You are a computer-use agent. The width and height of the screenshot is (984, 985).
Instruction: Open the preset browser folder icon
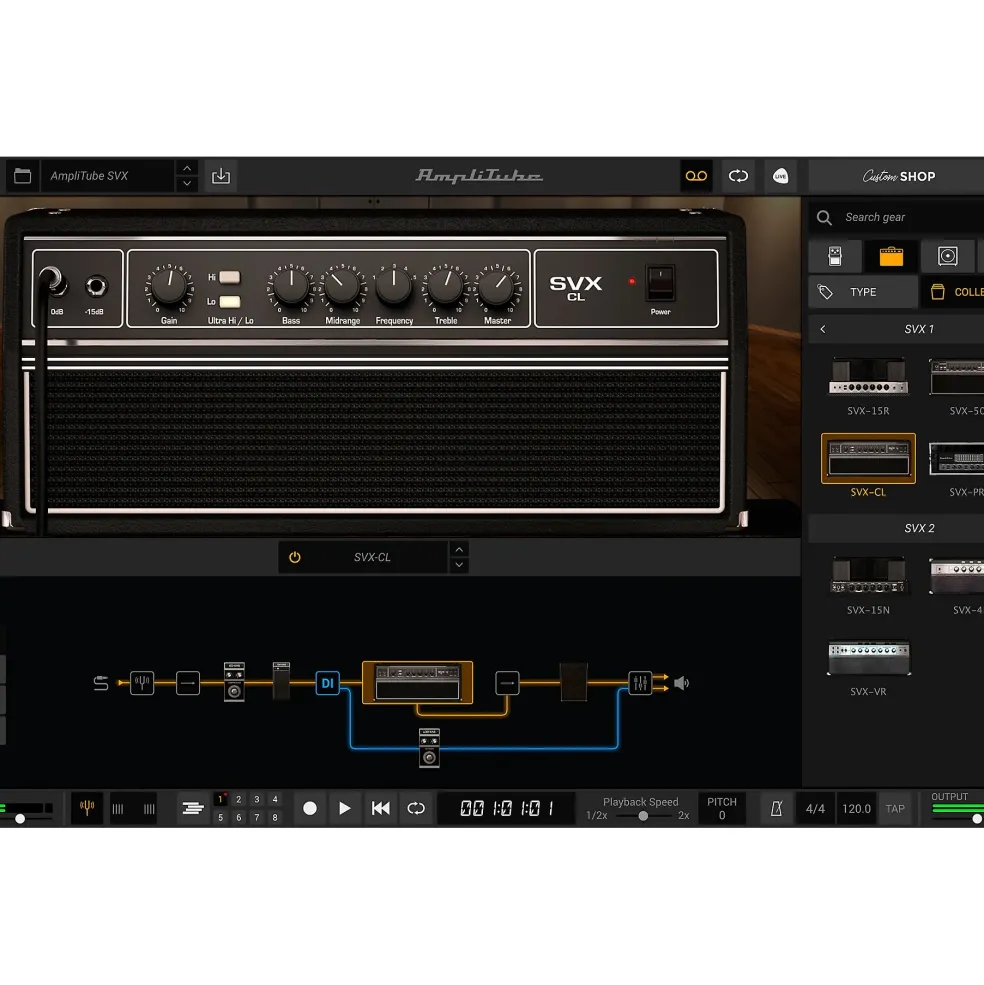click(x=23, y=176)
